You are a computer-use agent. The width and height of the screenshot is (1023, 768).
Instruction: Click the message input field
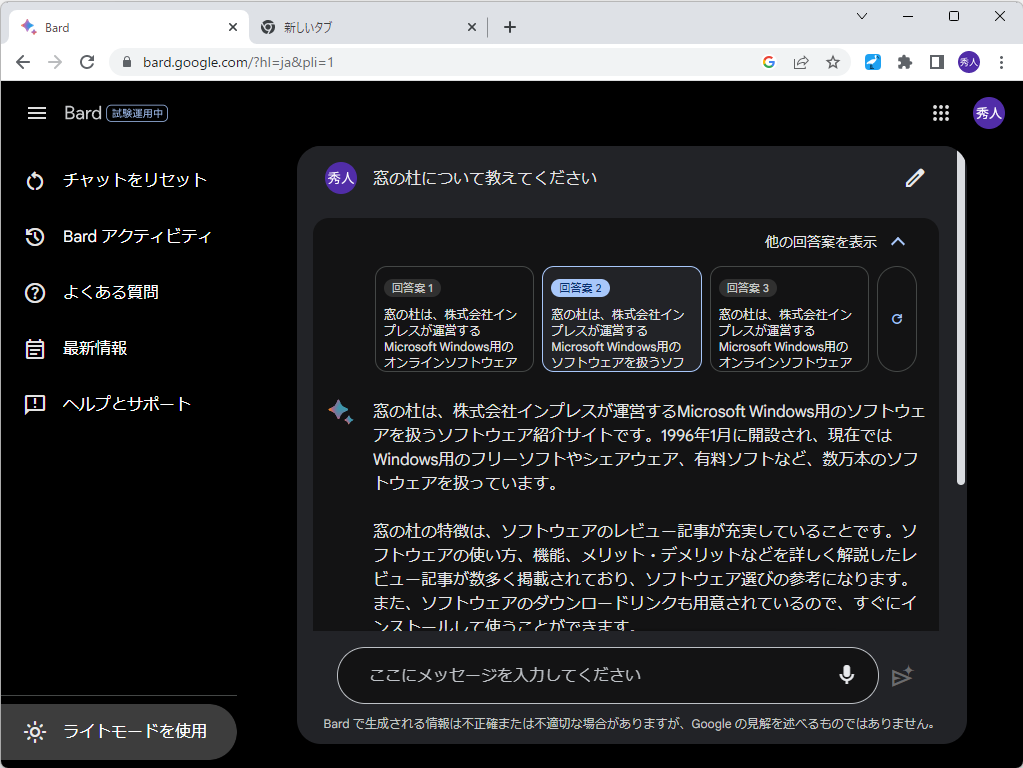pos(600,676)
